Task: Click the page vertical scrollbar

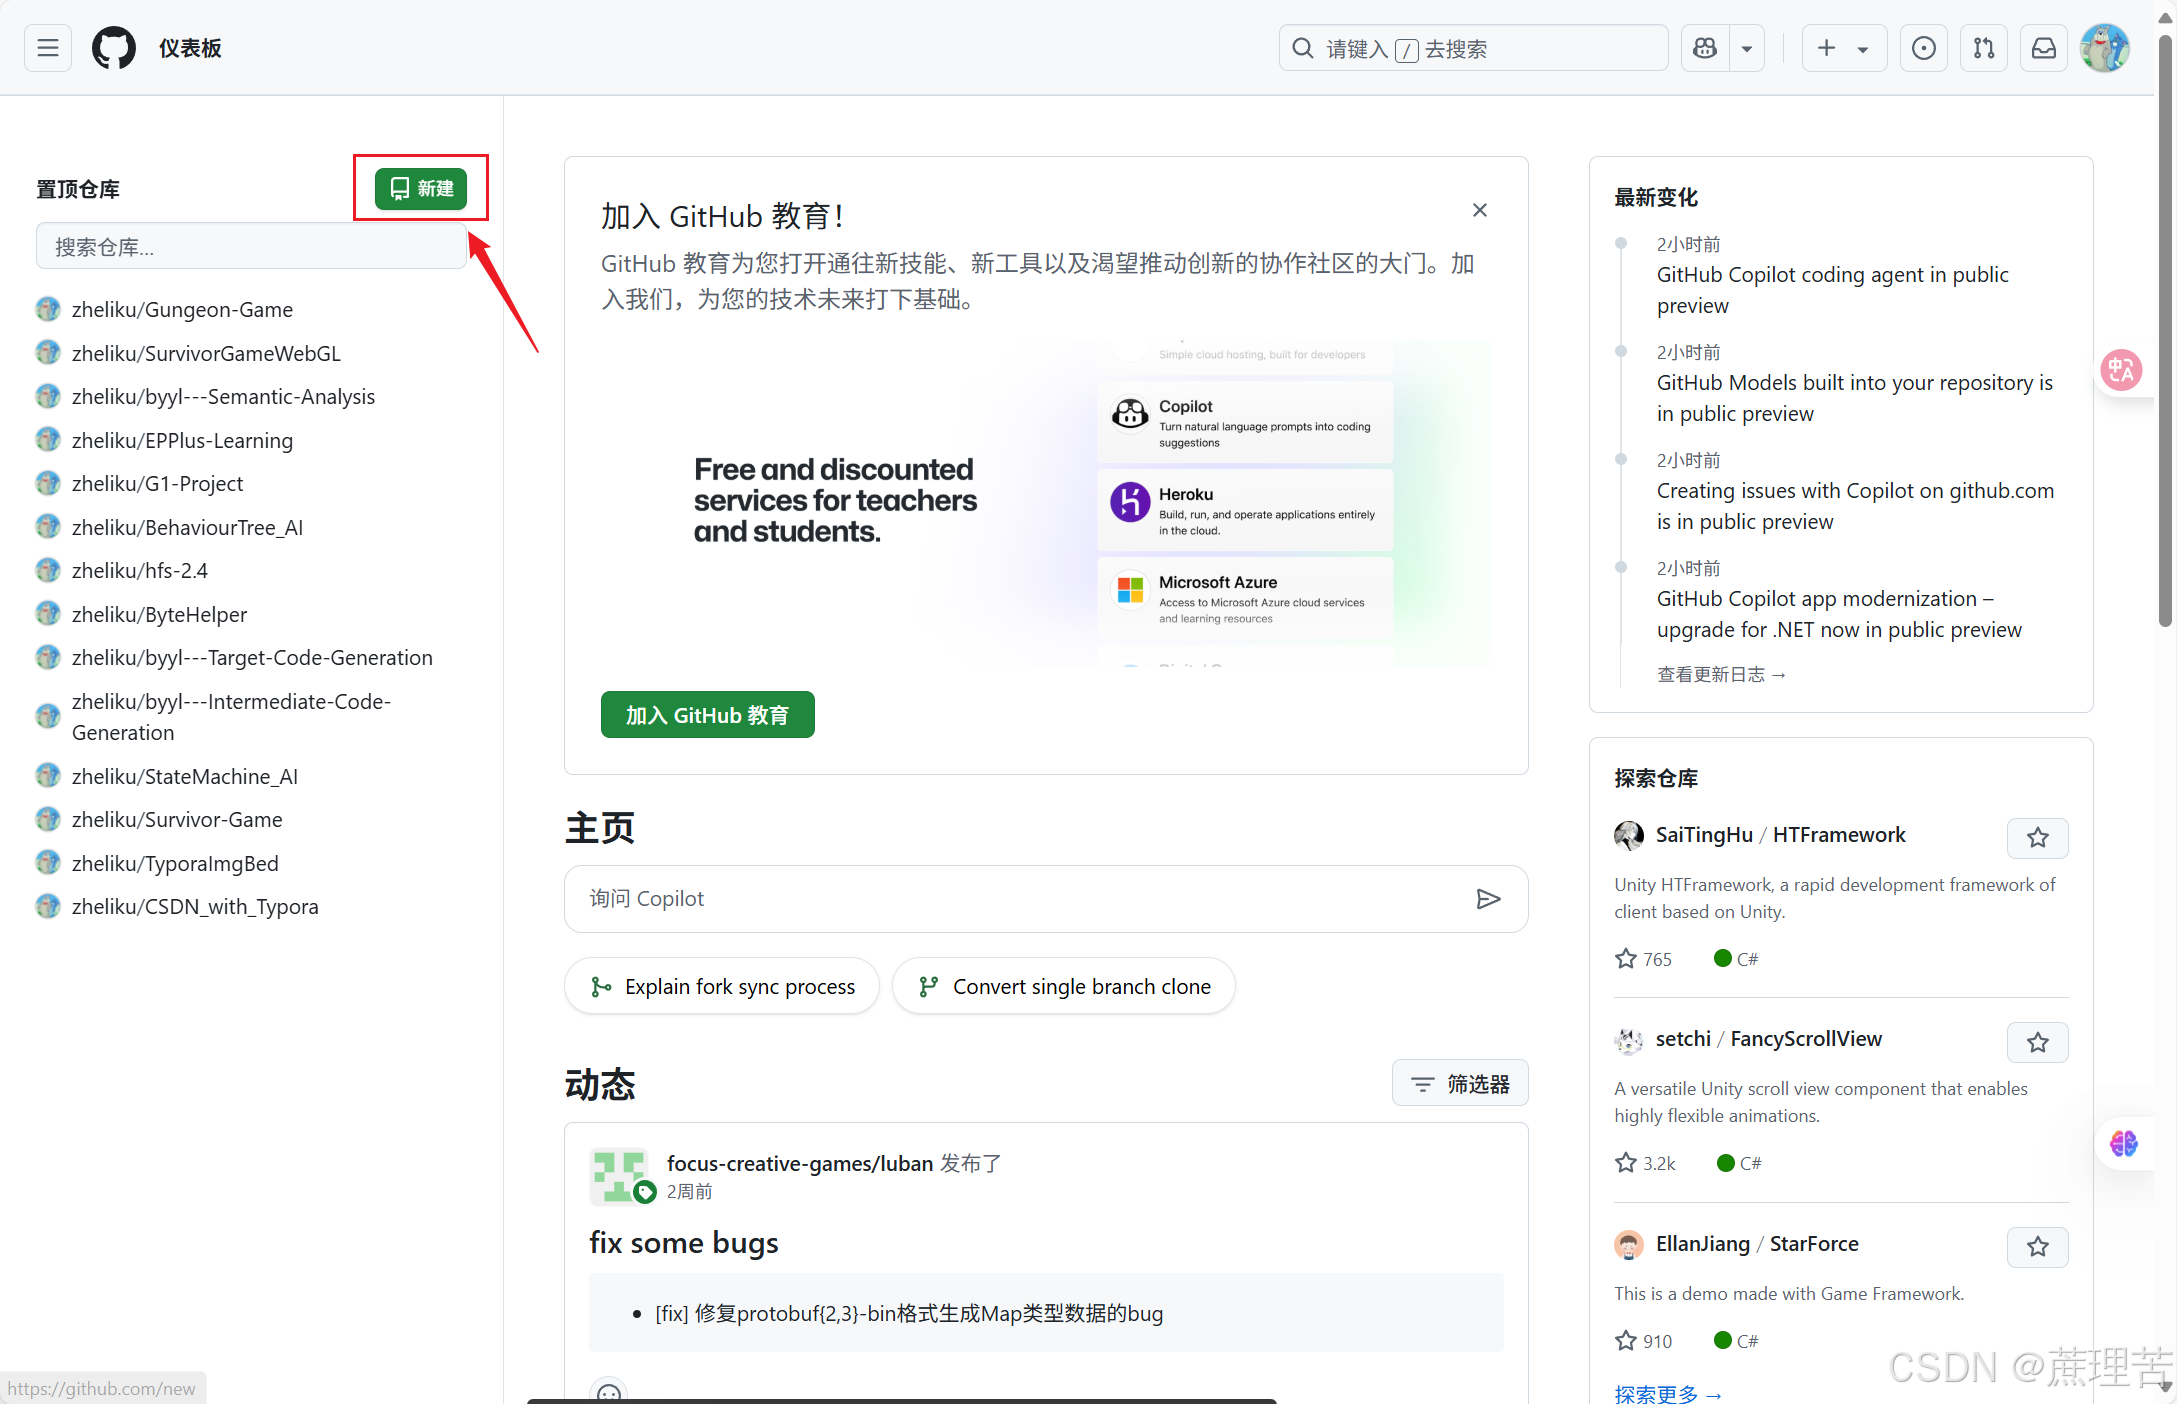Action: click(x=2165, y=330)
